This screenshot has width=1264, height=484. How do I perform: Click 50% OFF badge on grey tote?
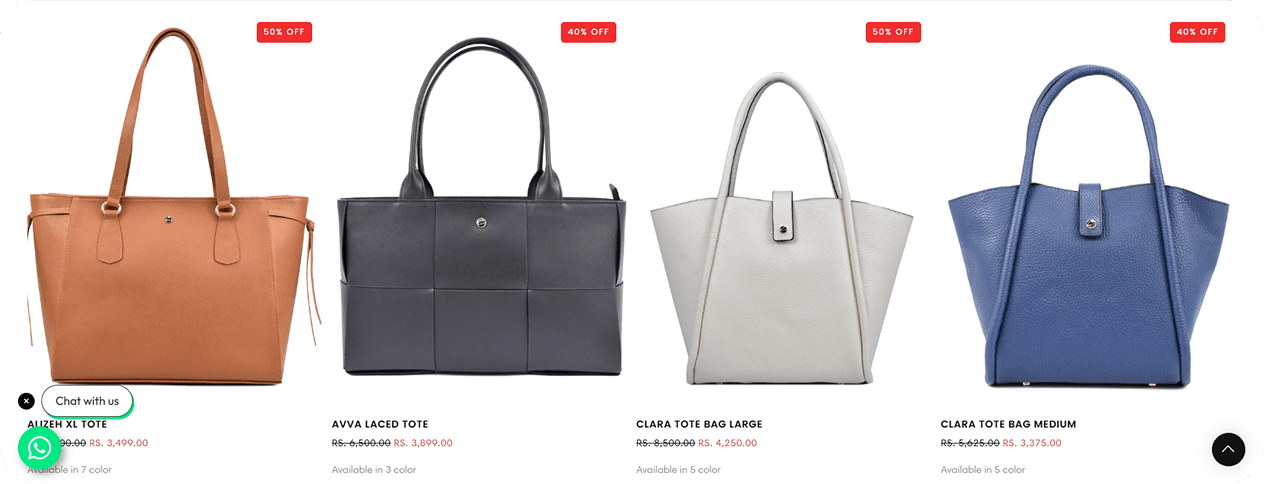[893, 32]
